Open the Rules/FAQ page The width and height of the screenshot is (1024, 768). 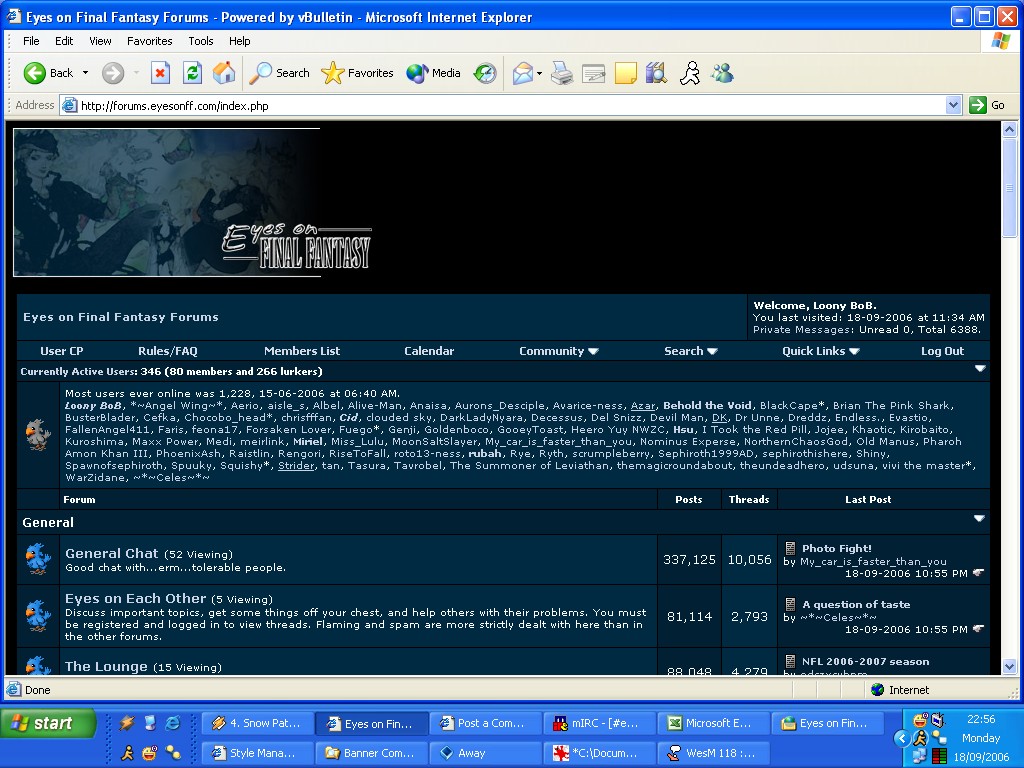click(x=168, y=351)
